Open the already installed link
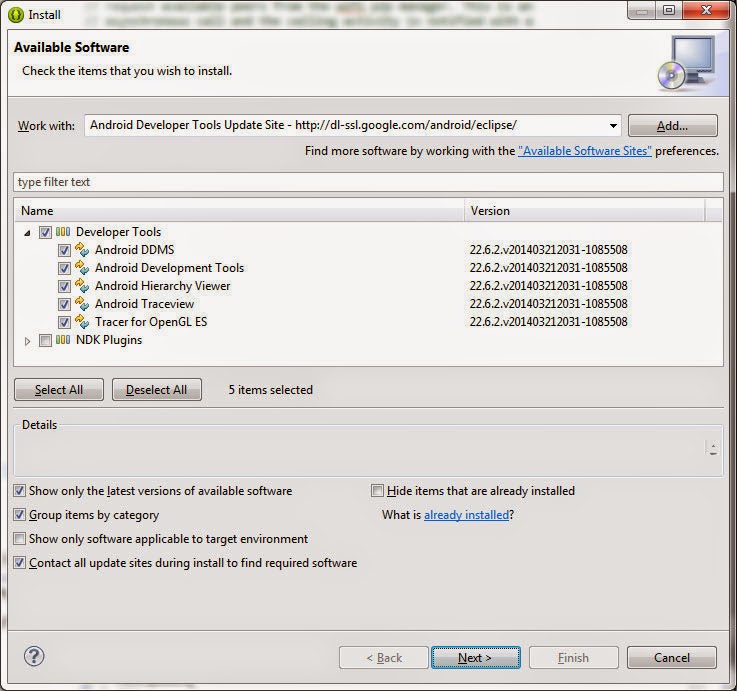 466,515
